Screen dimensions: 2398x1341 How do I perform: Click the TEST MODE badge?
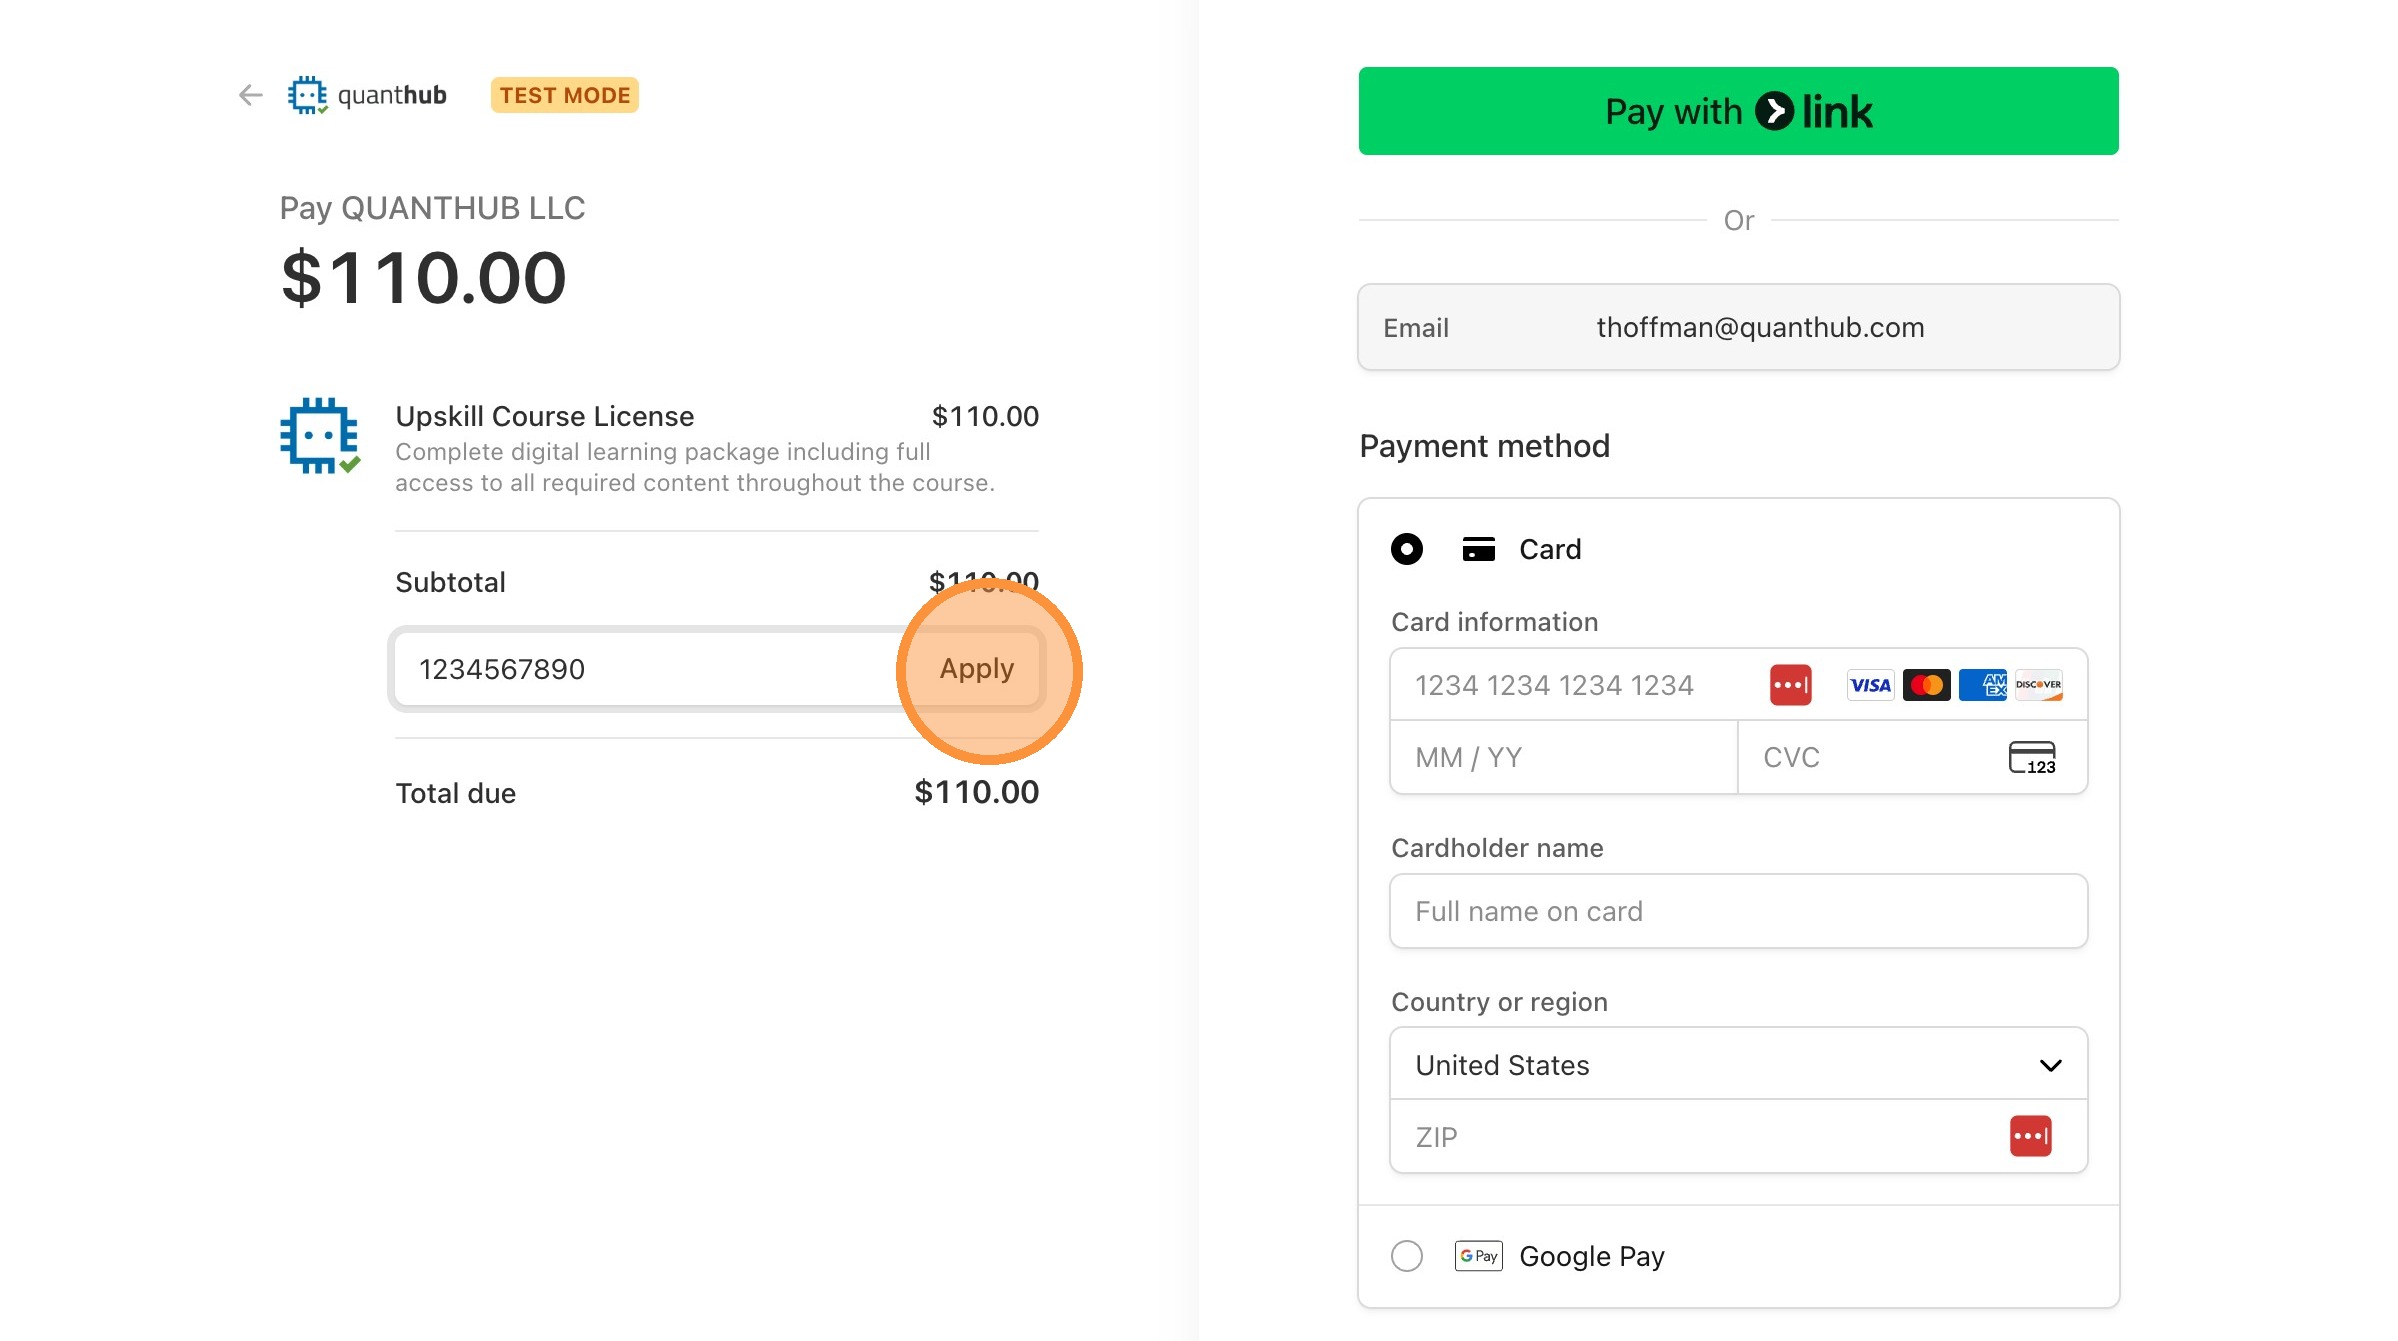pos(565,95)
